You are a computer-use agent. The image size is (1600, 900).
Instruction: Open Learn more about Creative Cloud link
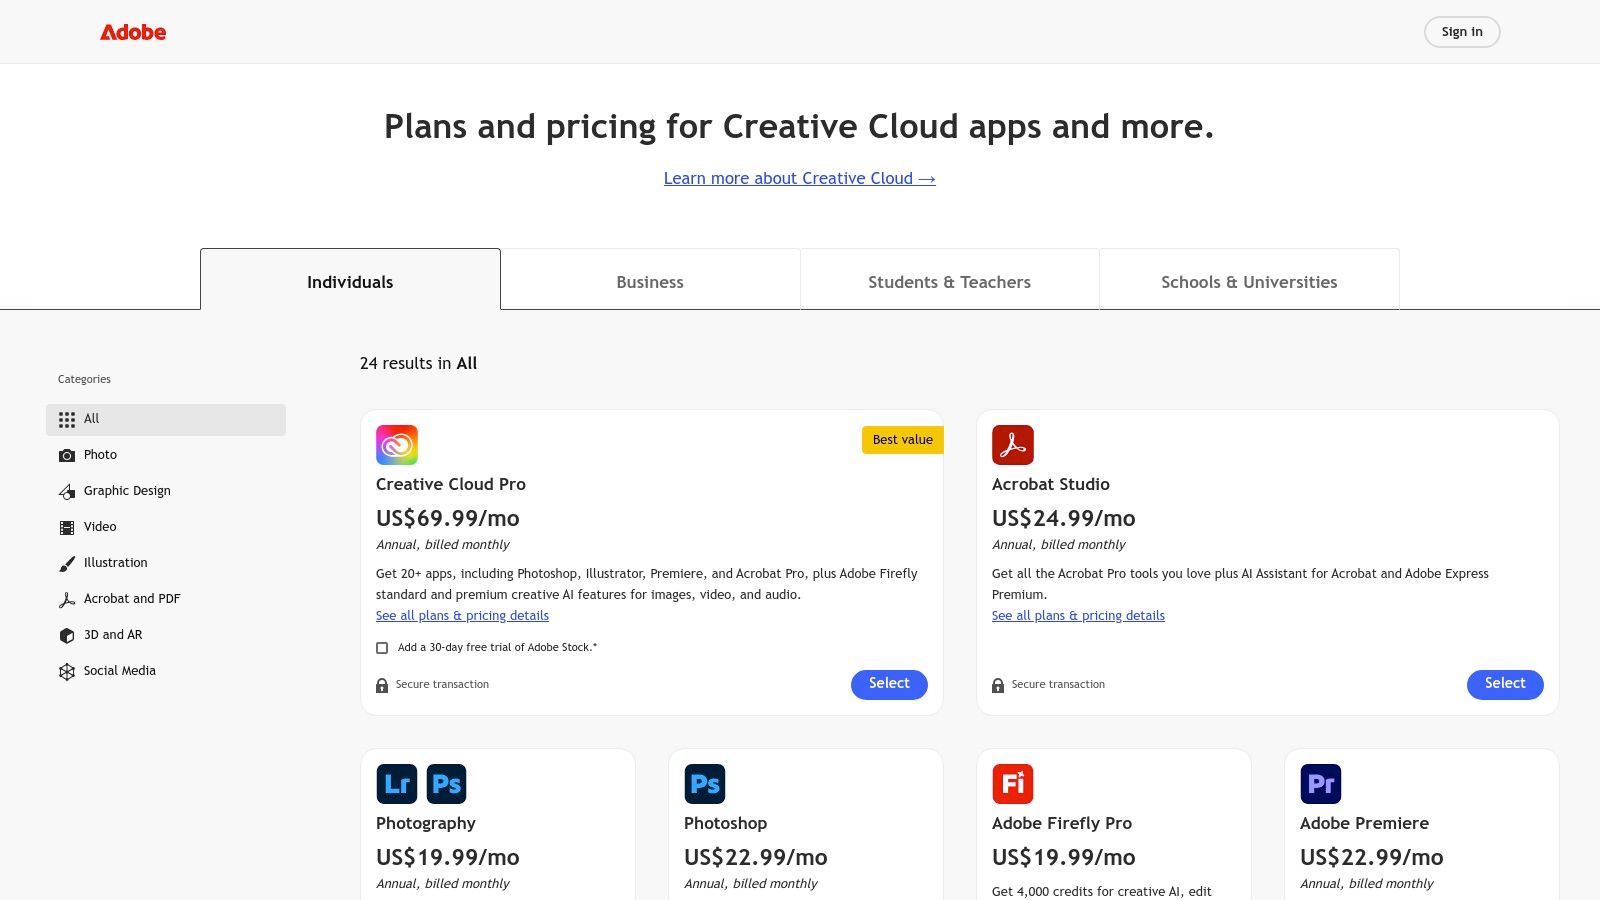tap(799, 178)
